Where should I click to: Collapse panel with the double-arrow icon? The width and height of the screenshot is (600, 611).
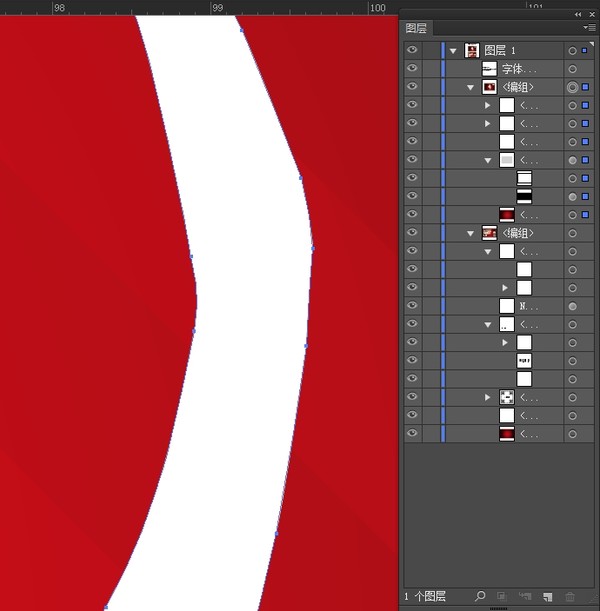(x=578, y=14)
